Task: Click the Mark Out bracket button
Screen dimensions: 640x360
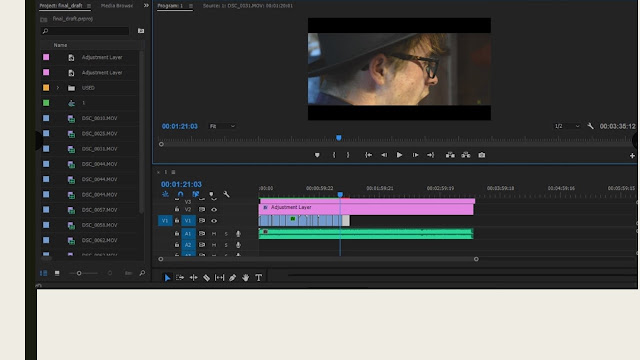Action: [348, 155]
